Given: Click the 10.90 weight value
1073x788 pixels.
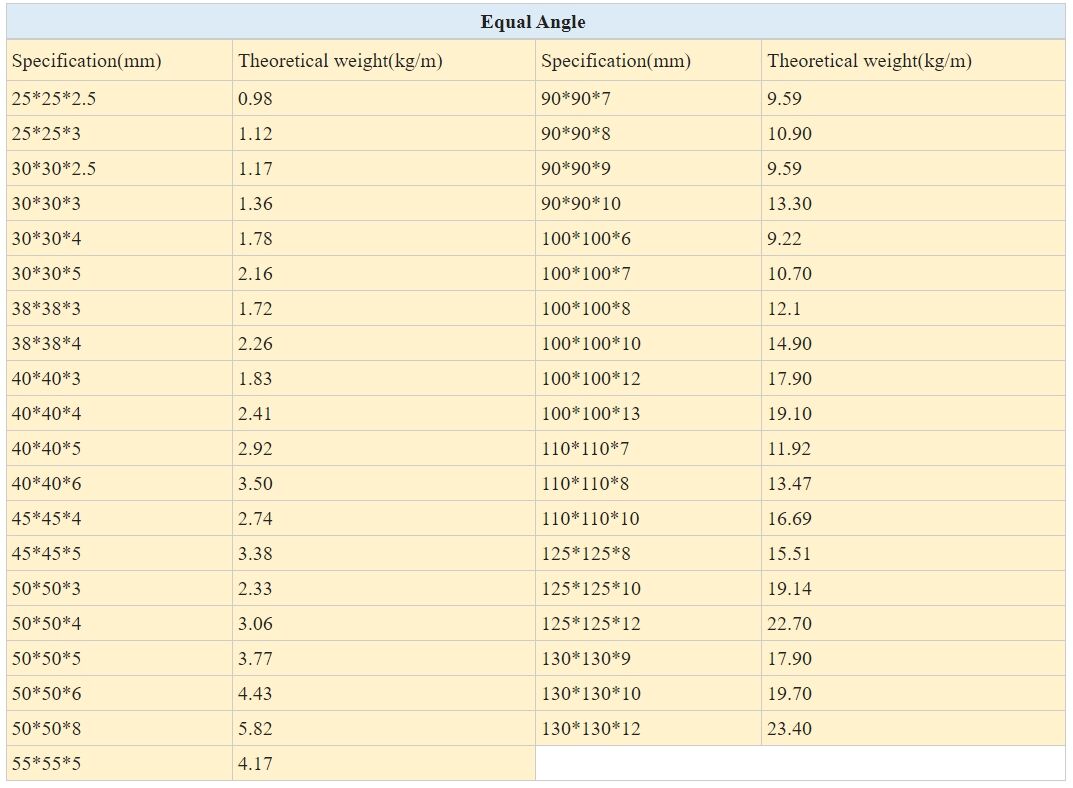Looking at the screenshot, I should pos(789,134).
